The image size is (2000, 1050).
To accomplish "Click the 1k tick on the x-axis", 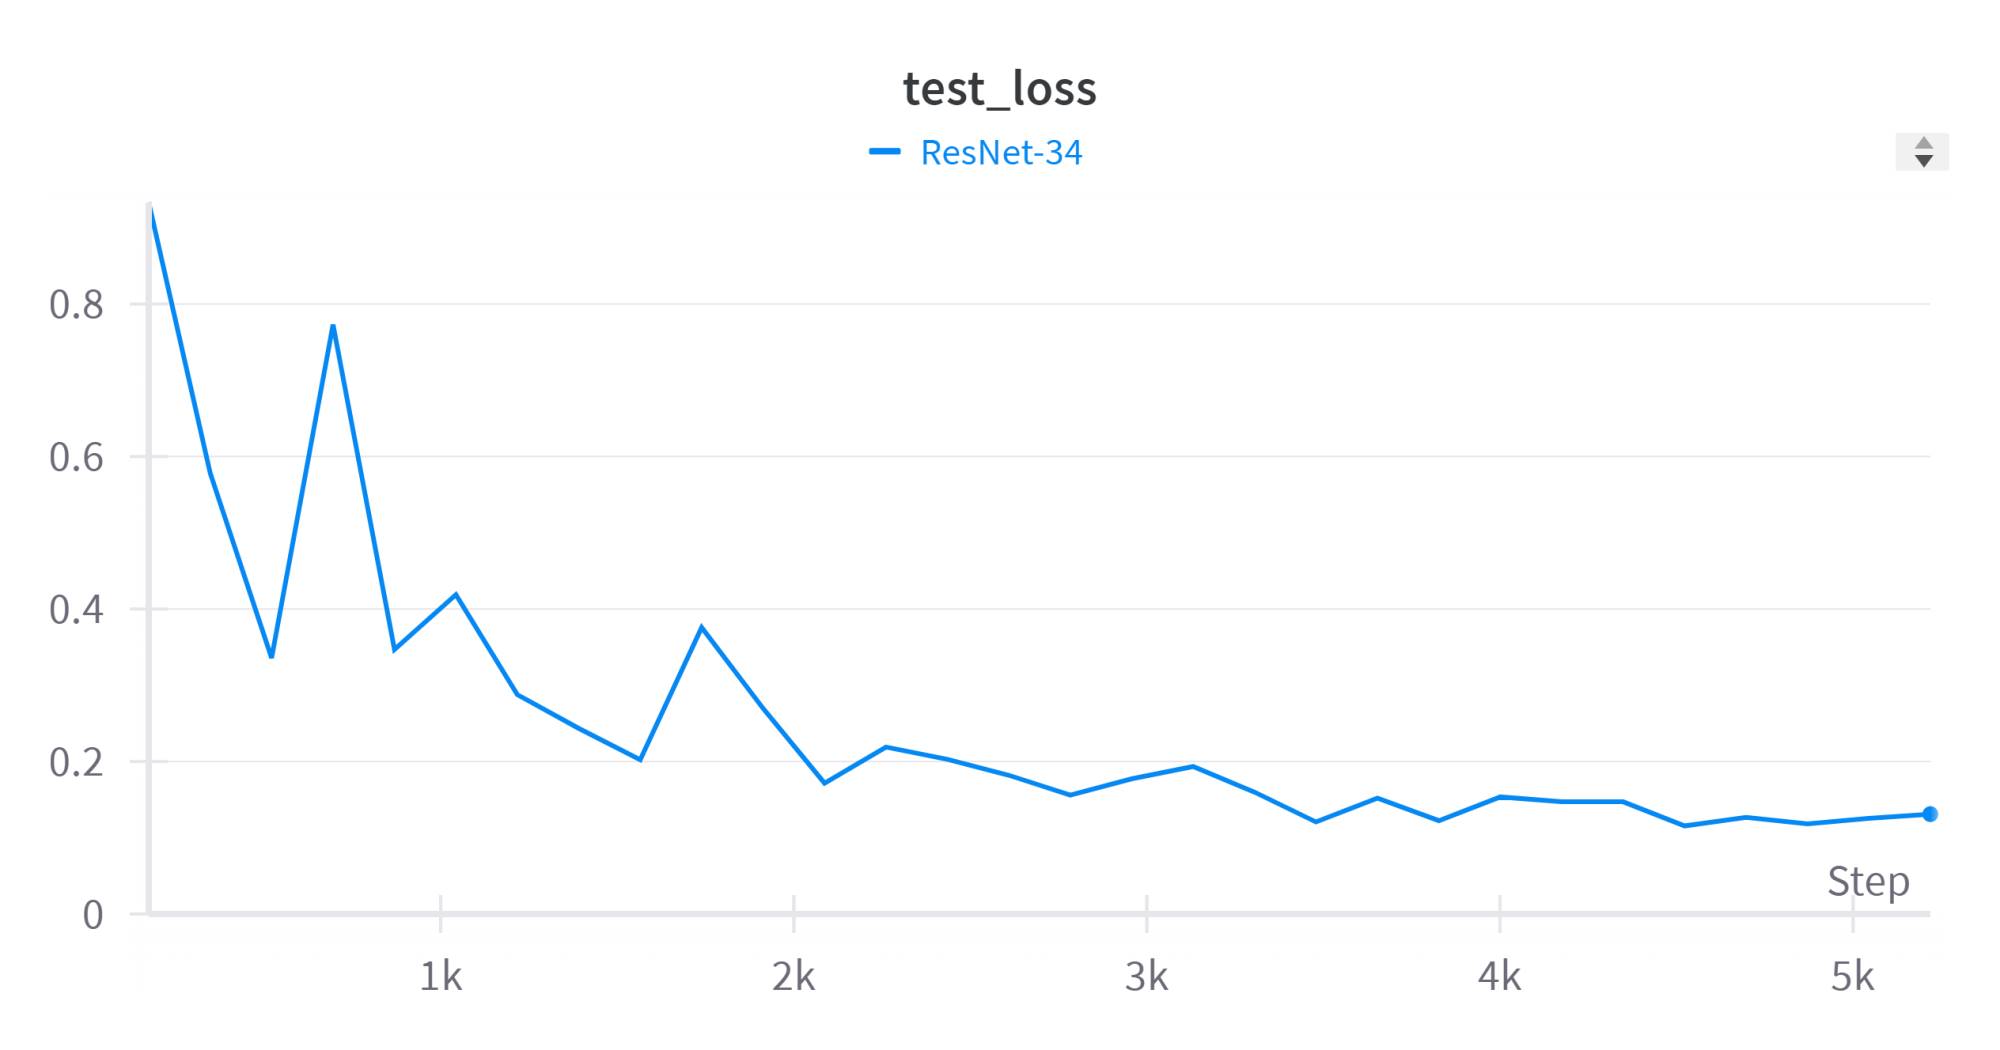I will (x=440, y=976).
